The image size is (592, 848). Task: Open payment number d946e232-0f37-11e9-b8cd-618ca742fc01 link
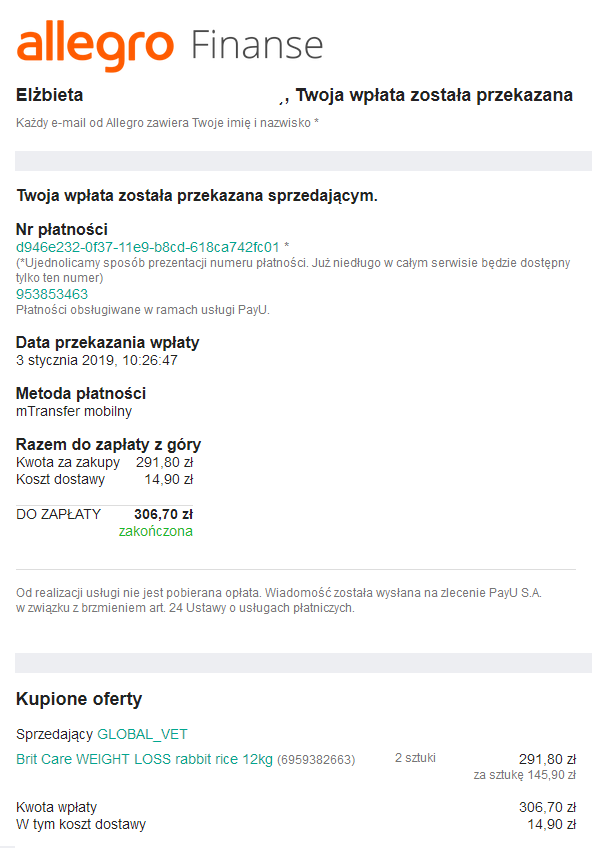(148, 247)
